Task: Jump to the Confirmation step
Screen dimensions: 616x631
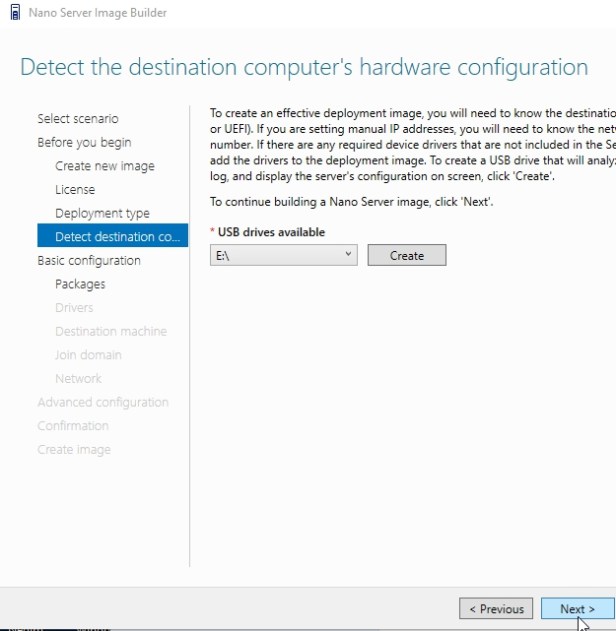Action: click(73, 426)
